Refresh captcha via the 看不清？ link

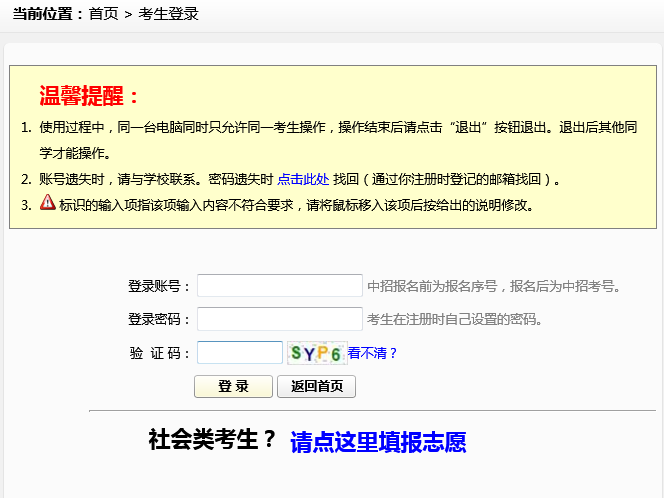coord(372,353)
